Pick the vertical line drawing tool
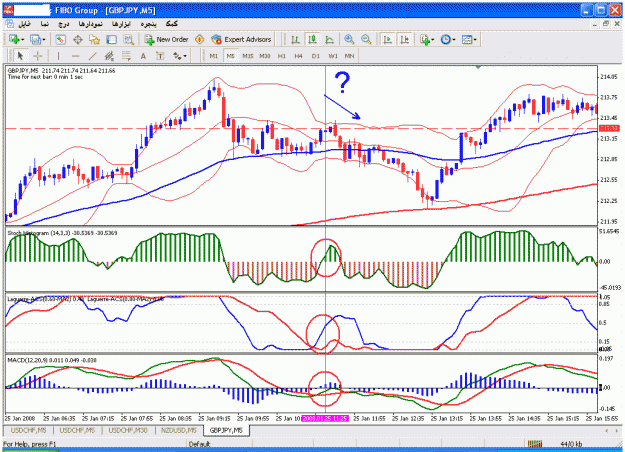 (58, 56)
